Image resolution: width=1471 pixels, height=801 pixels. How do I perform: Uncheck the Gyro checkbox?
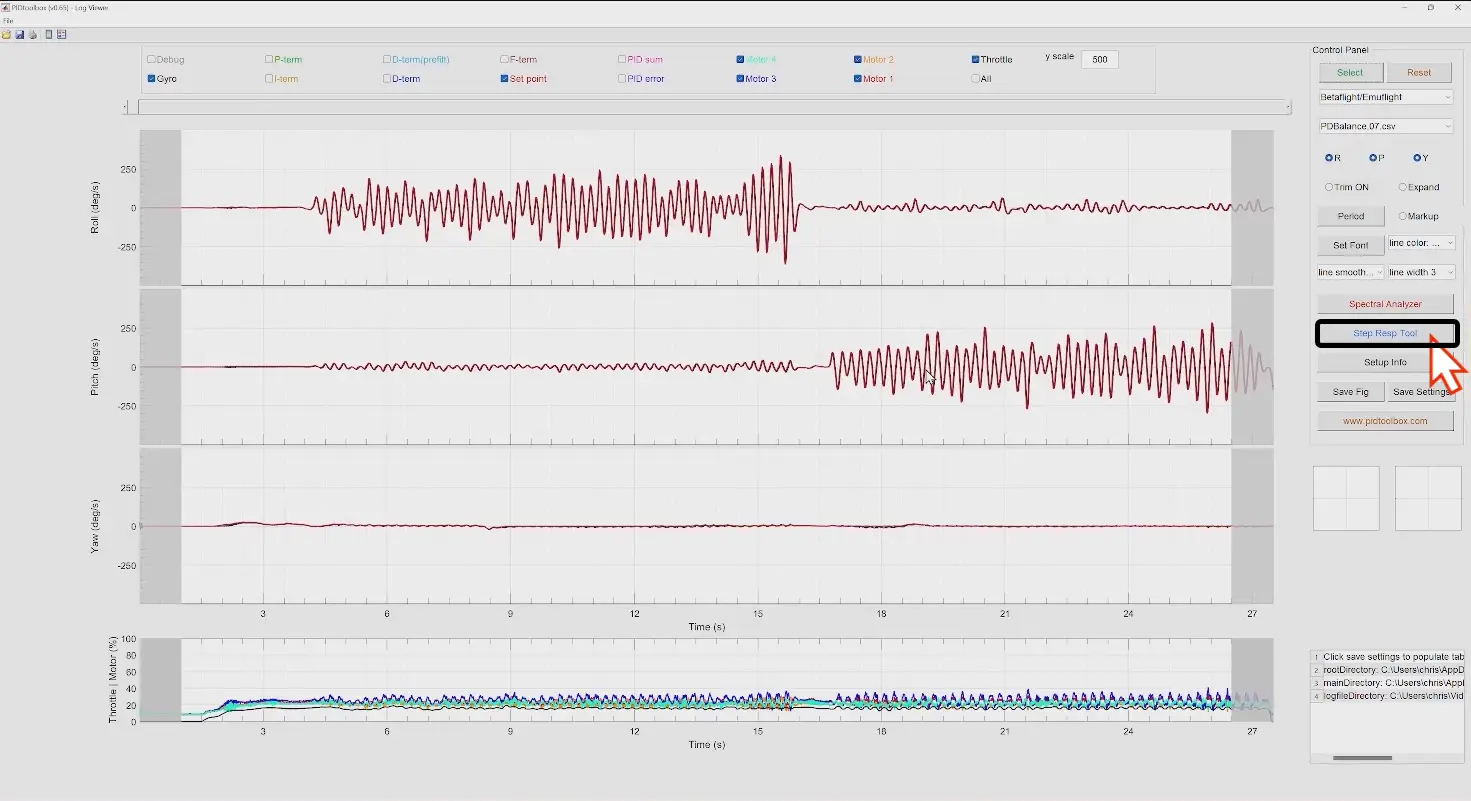click(151, 79)
